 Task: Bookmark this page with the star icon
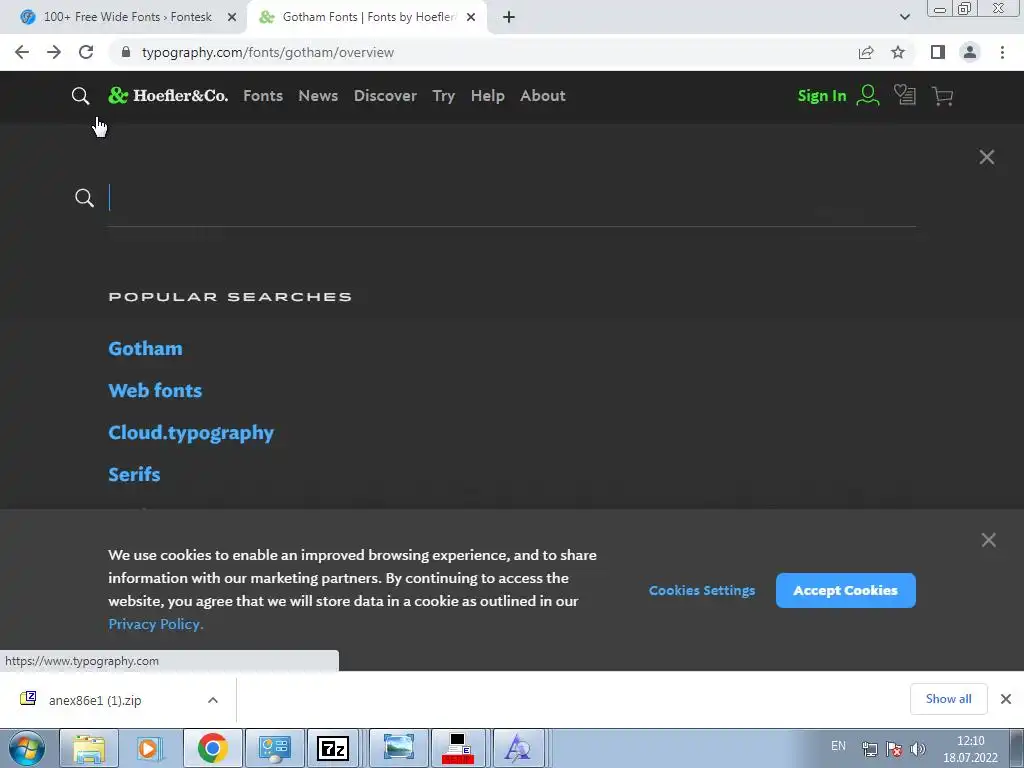pyautogui.click(x=898, y=52)
